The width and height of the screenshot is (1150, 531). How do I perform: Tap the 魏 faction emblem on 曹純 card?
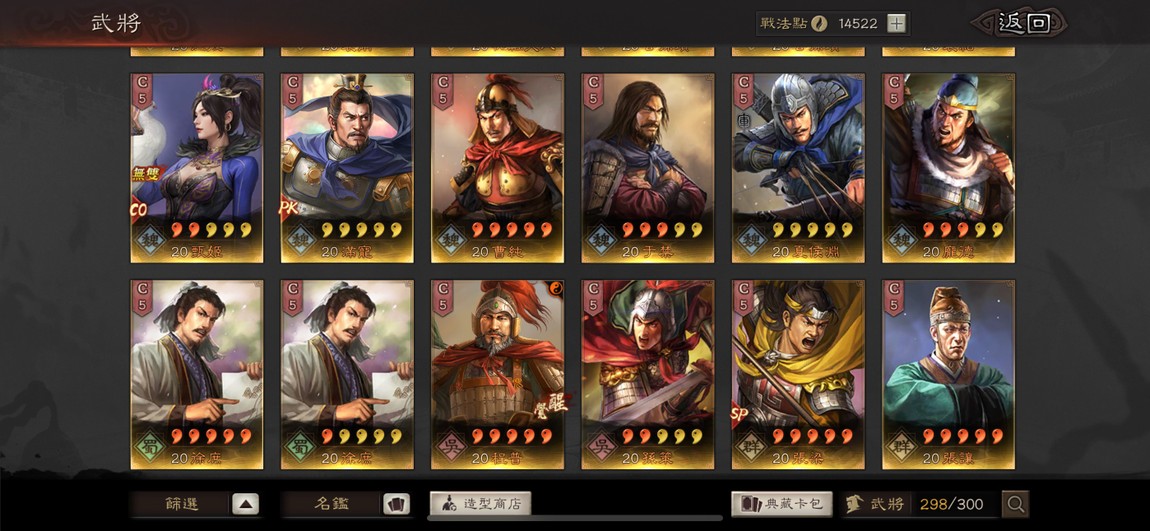click(449, 239)
